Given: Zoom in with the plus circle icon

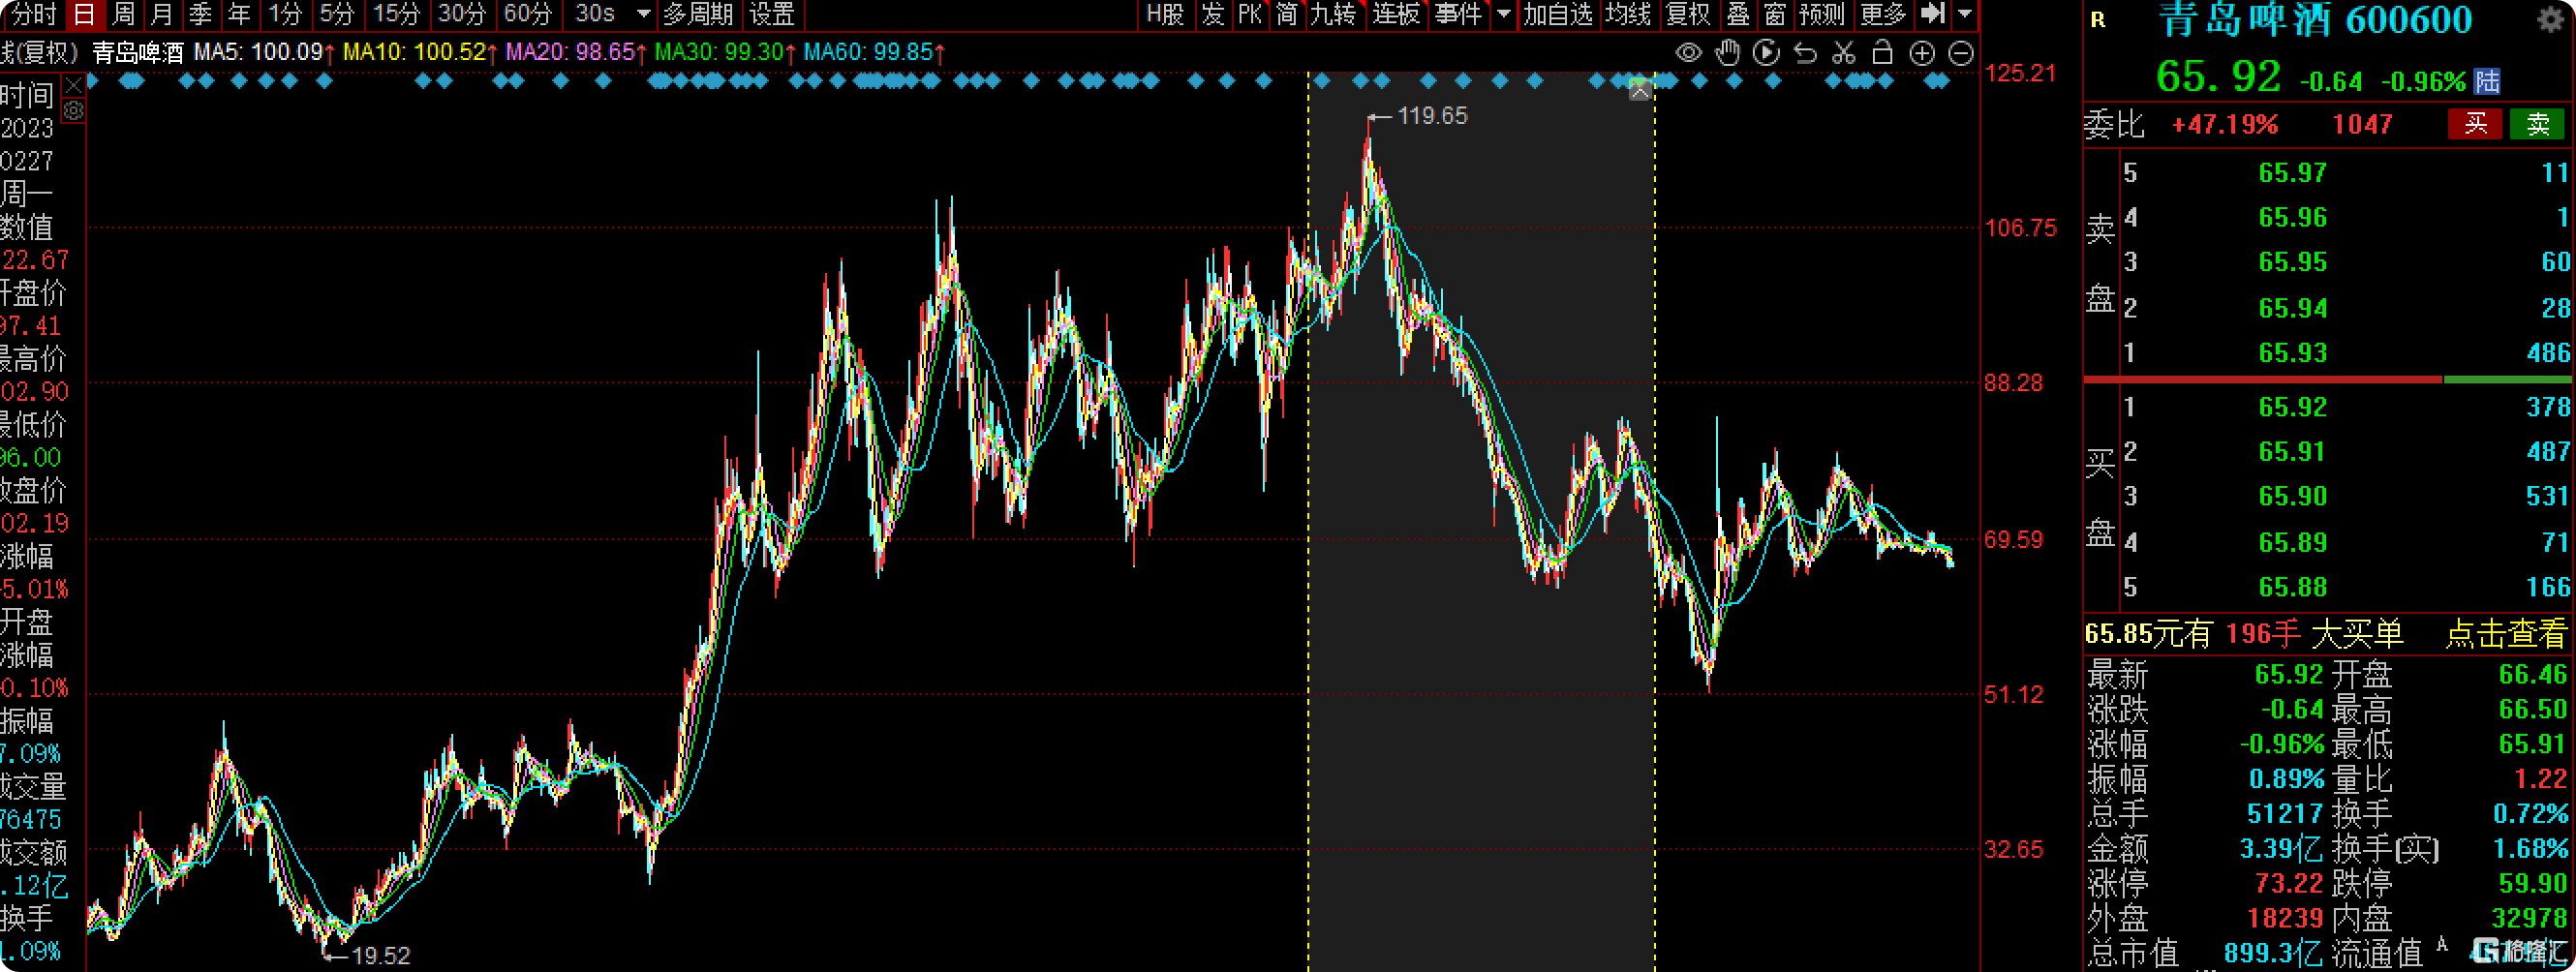Looking at the screenshot, I should [1922, 53].
